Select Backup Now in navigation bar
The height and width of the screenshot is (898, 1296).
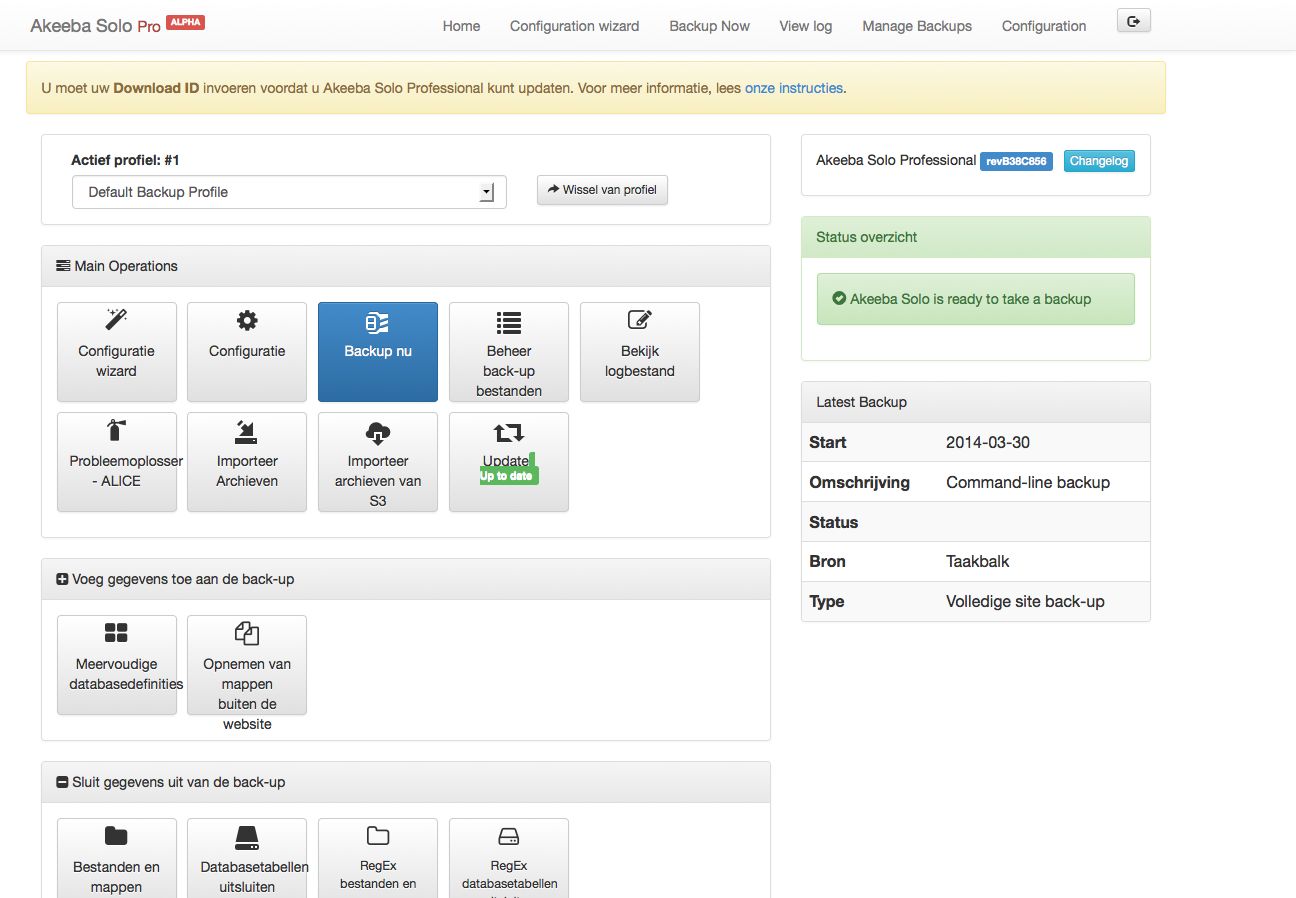[x=709, y=26]
